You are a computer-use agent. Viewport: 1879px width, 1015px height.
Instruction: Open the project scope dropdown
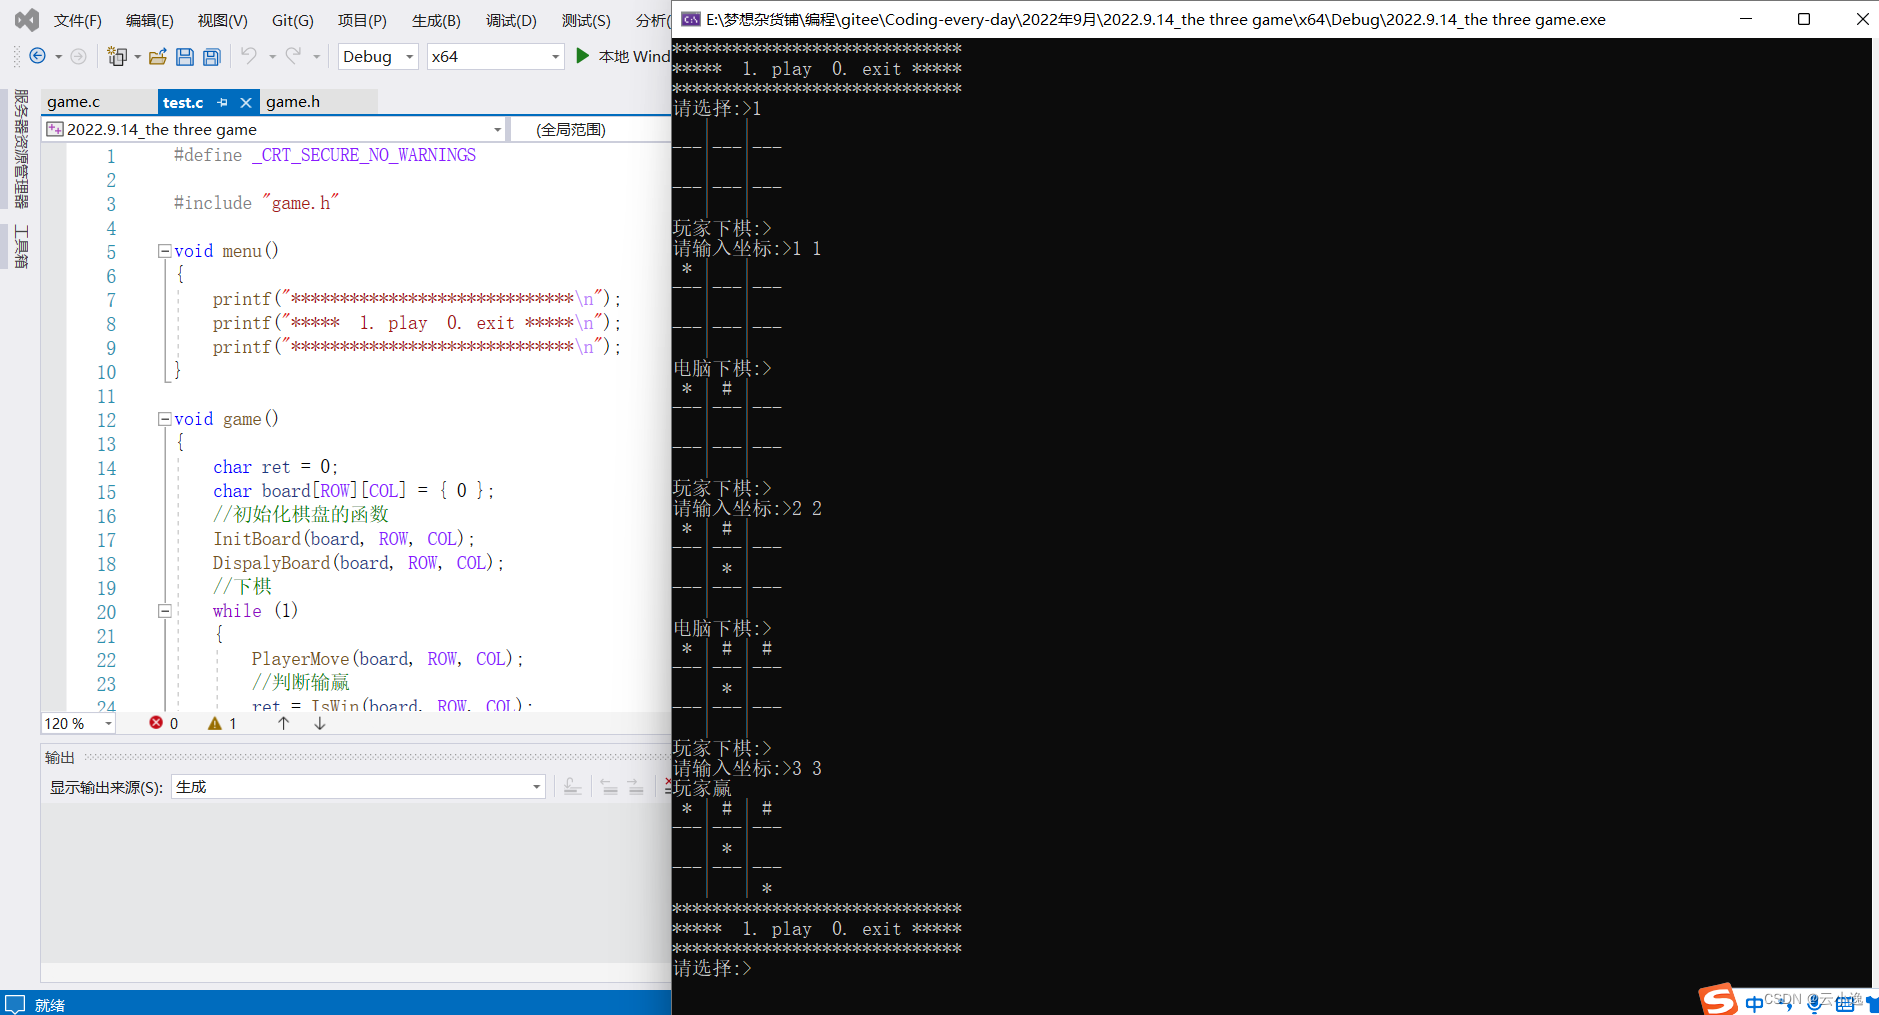click(x=274, y=129)
